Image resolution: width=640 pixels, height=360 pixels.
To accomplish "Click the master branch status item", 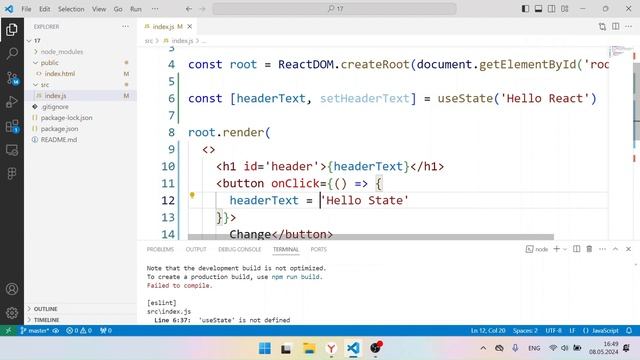I will (35, 331).
